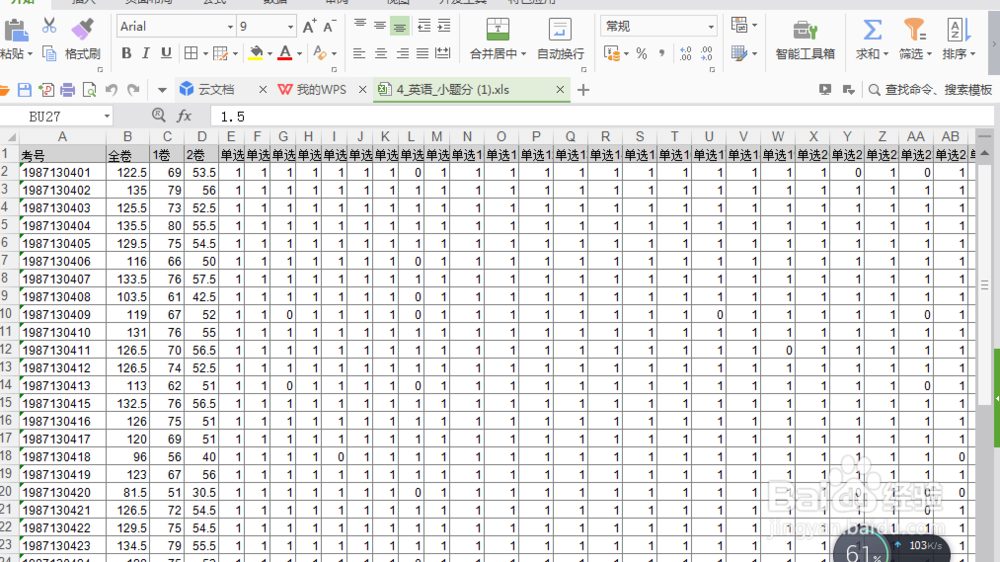This screenshot has height=562, width=1000.
Task: Open the font size dropdown showing 9
Action: click(x=290, y=27)
